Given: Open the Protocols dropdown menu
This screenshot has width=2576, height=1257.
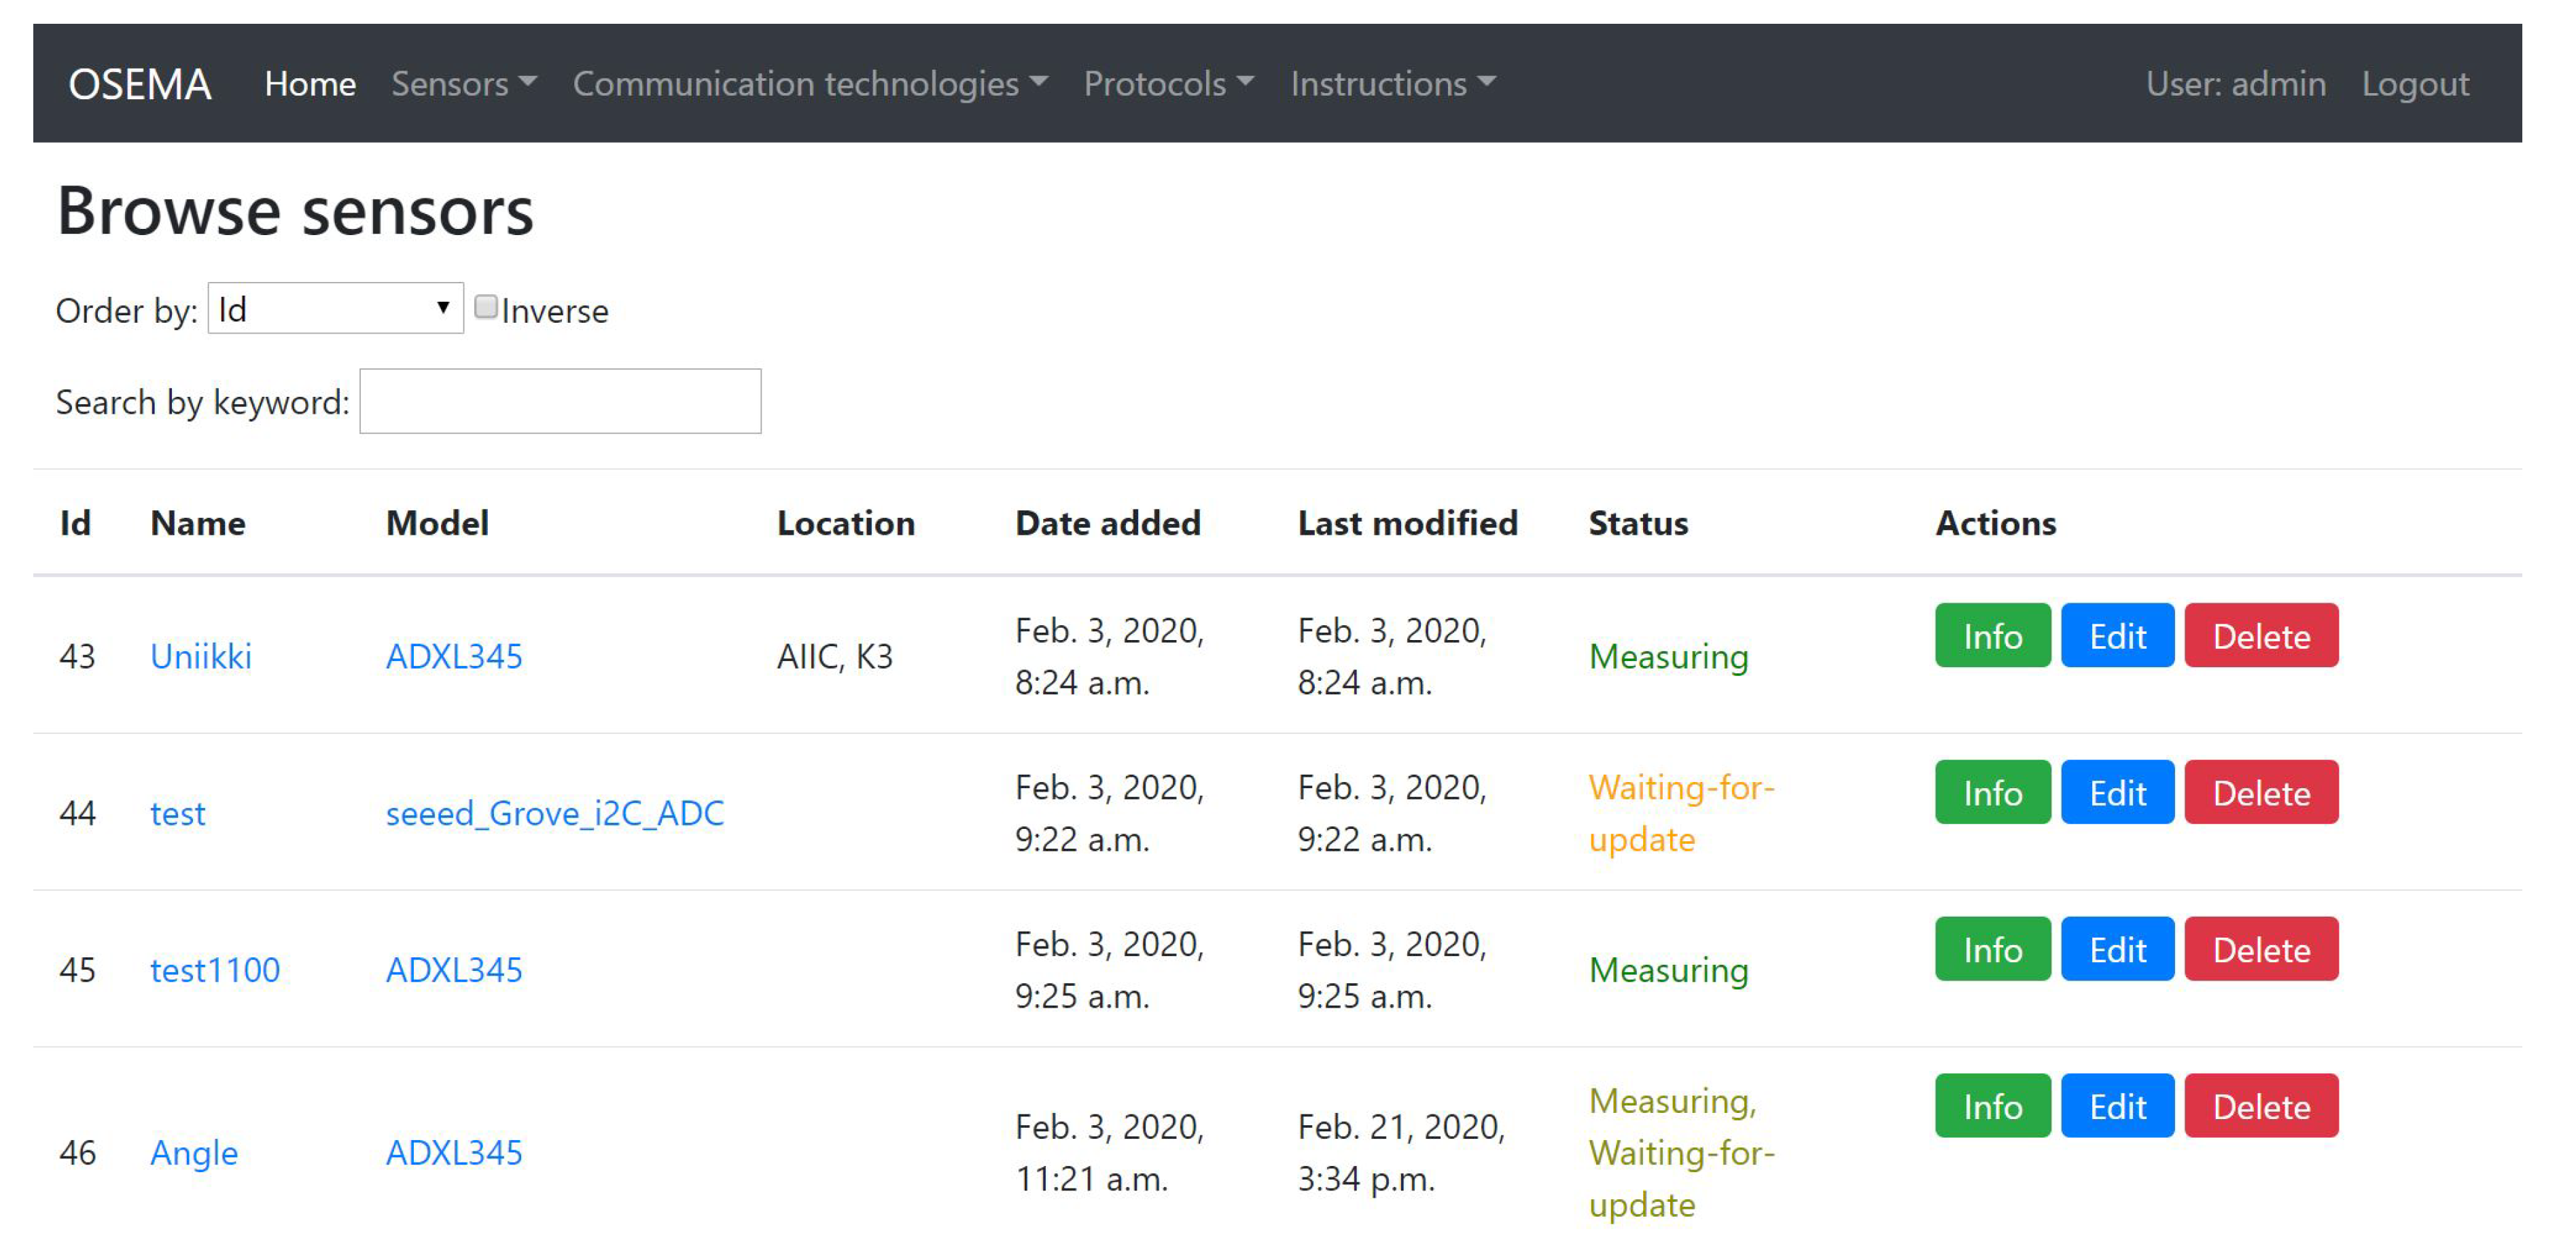Looking at the screenshot, I should click(x=1167, y=84).
